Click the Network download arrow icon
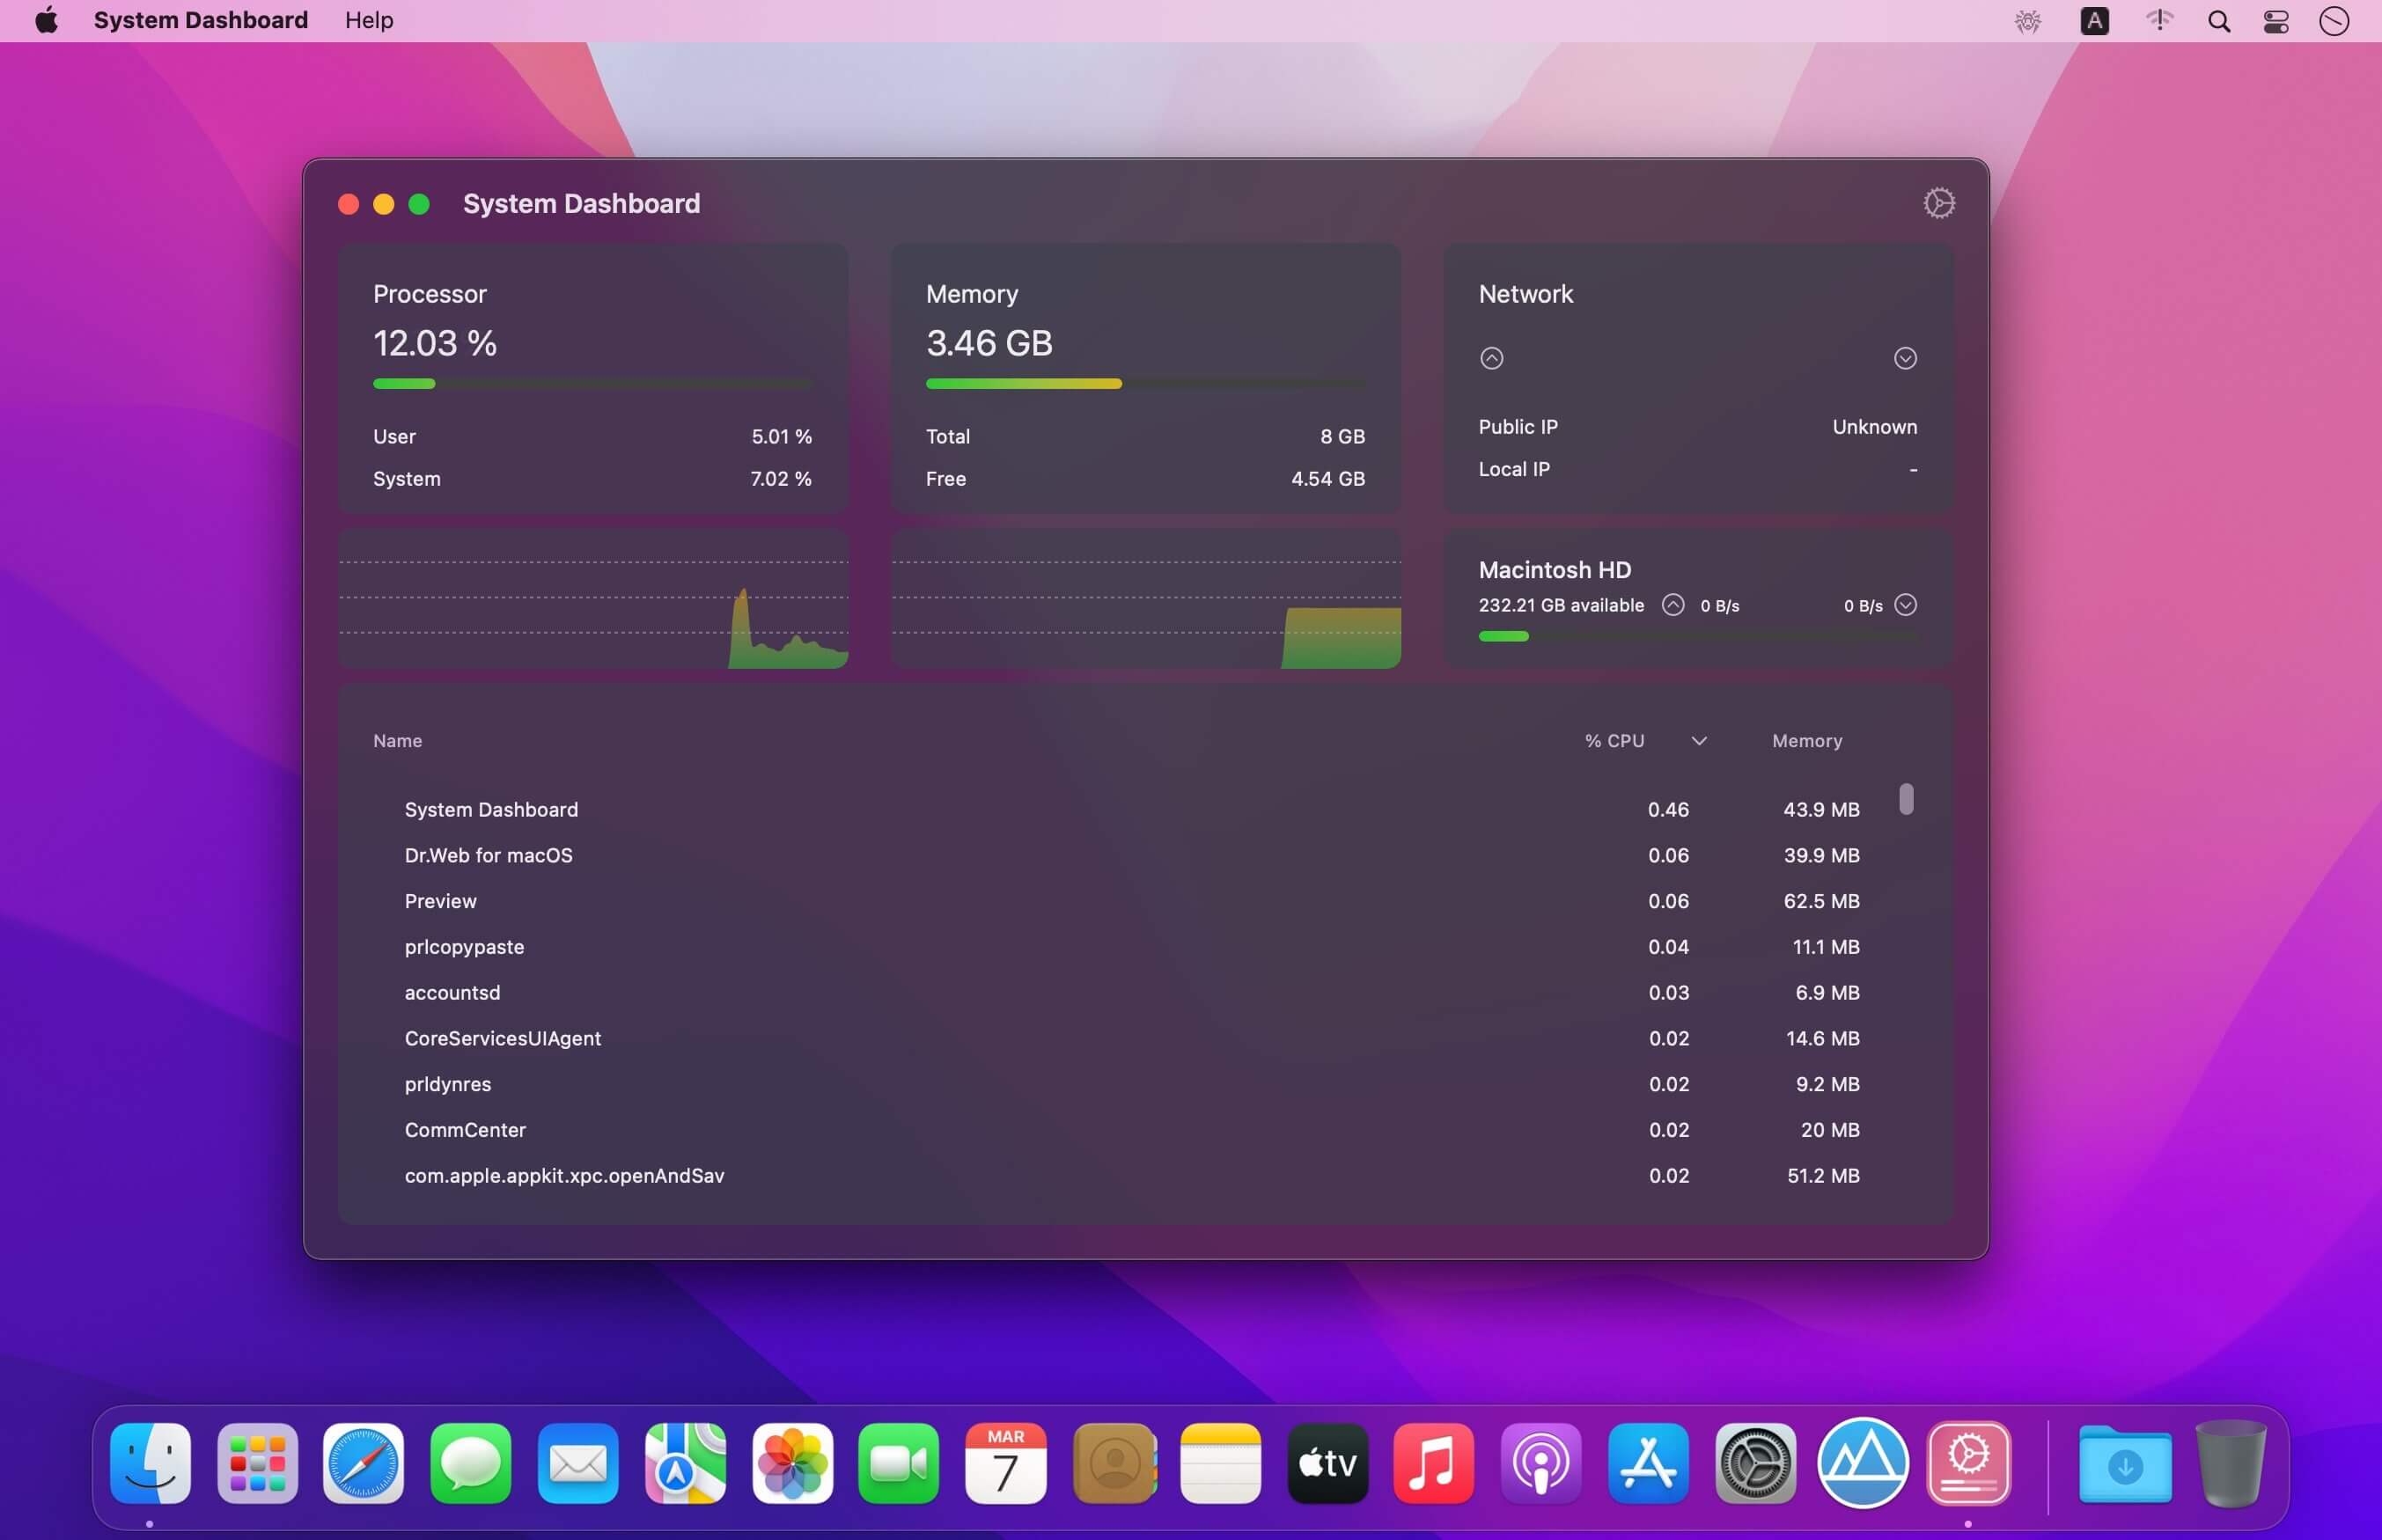 (x=1905, y=358)
